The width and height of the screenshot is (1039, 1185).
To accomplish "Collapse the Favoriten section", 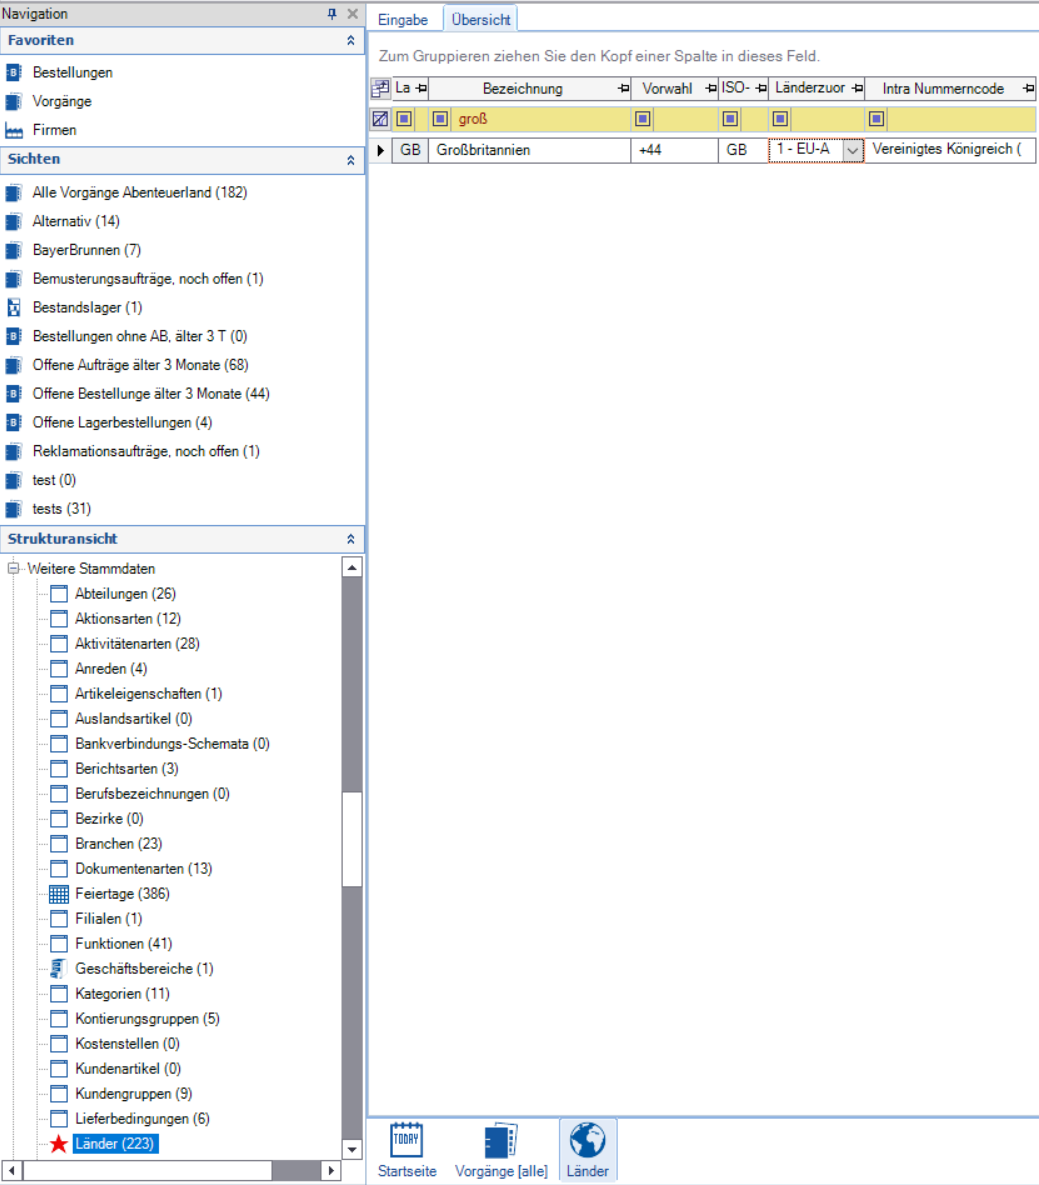I will click(x=350, y=41).
